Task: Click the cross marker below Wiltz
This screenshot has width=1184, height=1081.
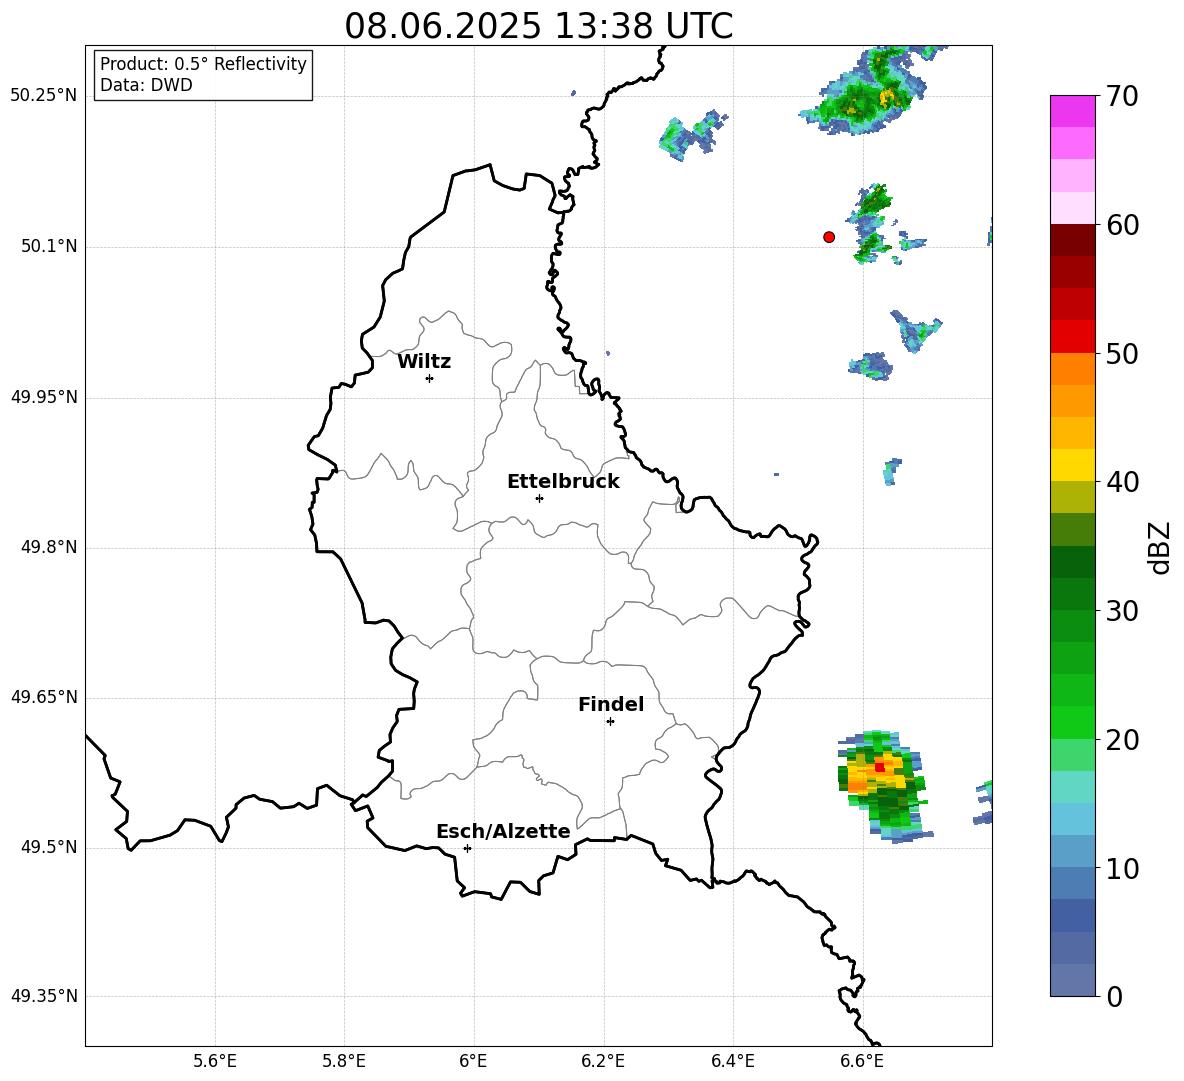Action: pos(430,378)
